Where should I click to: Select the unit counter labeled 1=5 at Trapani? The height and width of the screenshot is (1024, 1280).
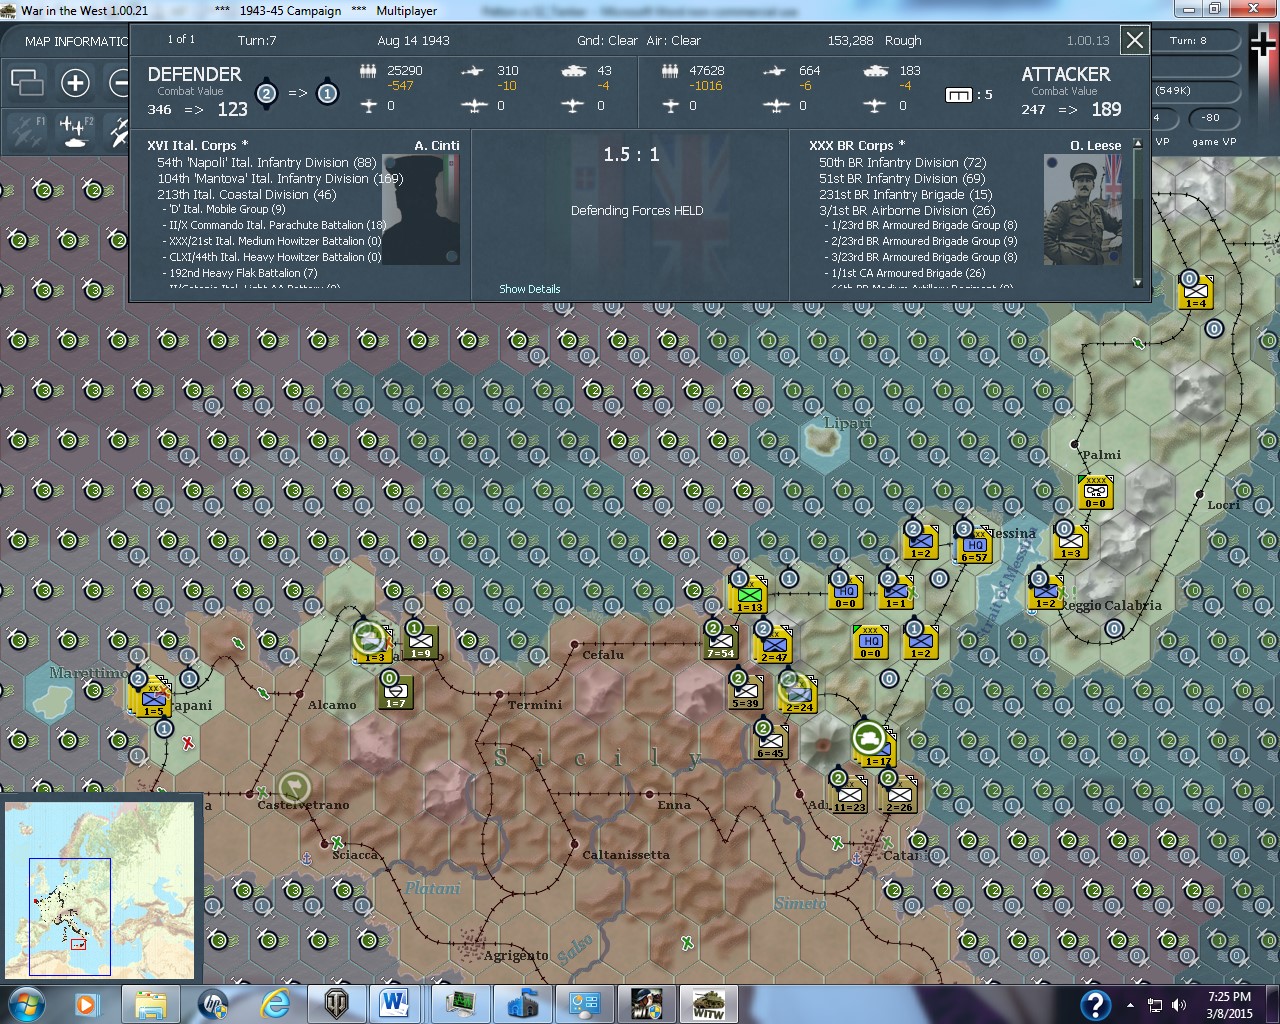154,697
